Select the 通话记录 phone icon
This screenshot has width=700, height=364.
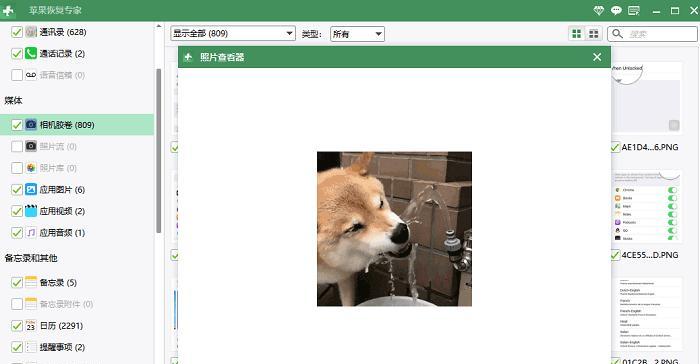click(x=31, y=53)
